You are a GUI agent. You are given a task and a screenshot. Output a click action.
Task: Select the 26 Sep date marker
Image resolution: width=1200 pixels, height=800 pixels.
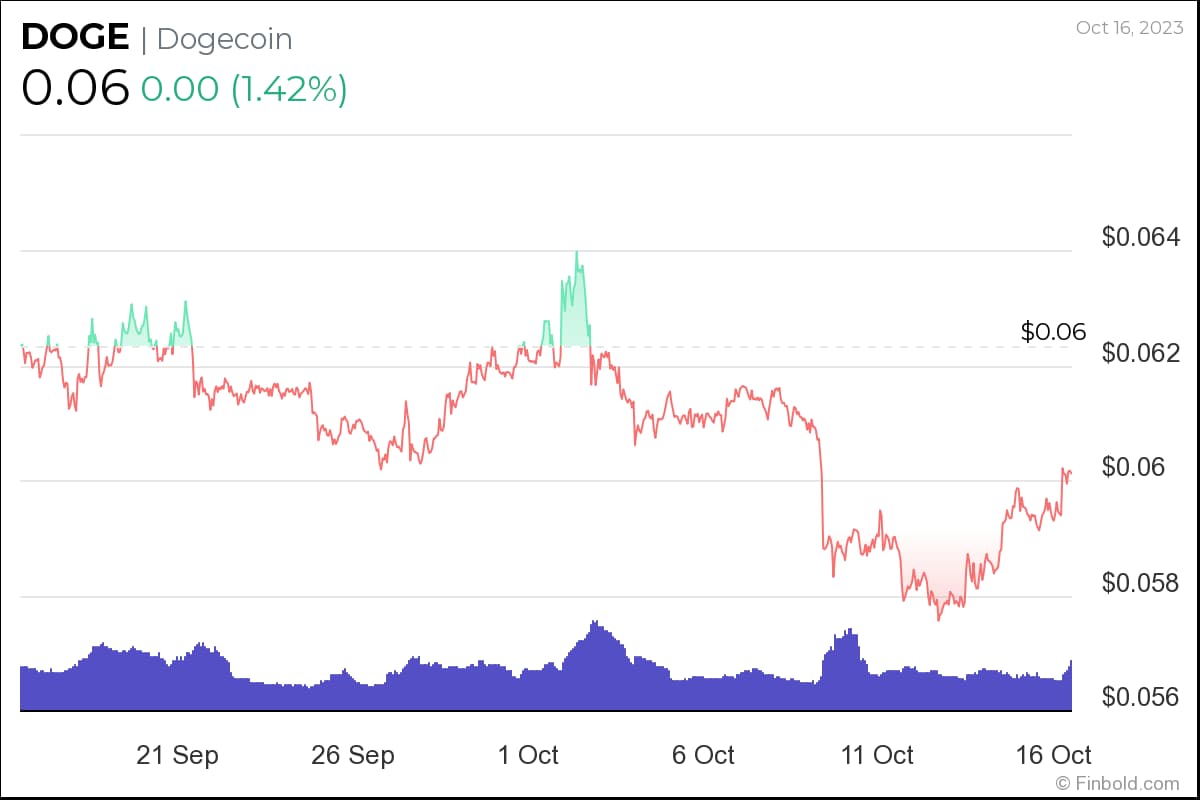click(x=353, y=755)
